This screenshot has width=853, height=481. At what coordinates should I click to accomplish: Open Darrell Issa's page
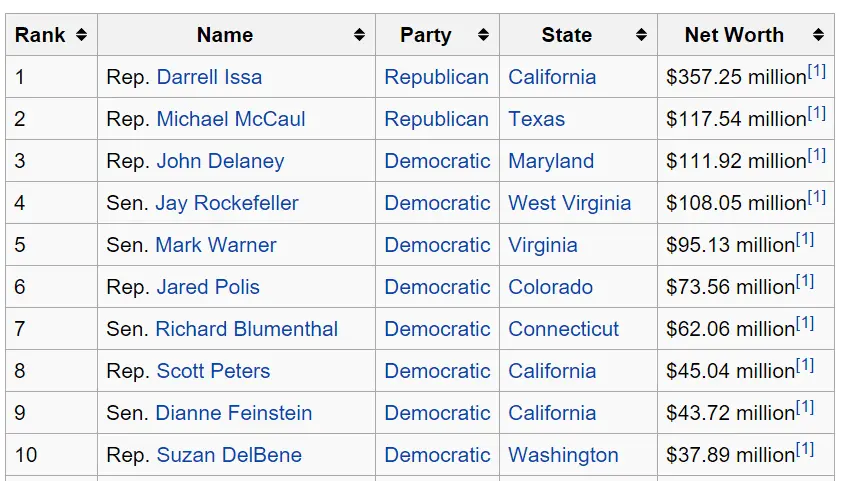click(x=209, y=77)
